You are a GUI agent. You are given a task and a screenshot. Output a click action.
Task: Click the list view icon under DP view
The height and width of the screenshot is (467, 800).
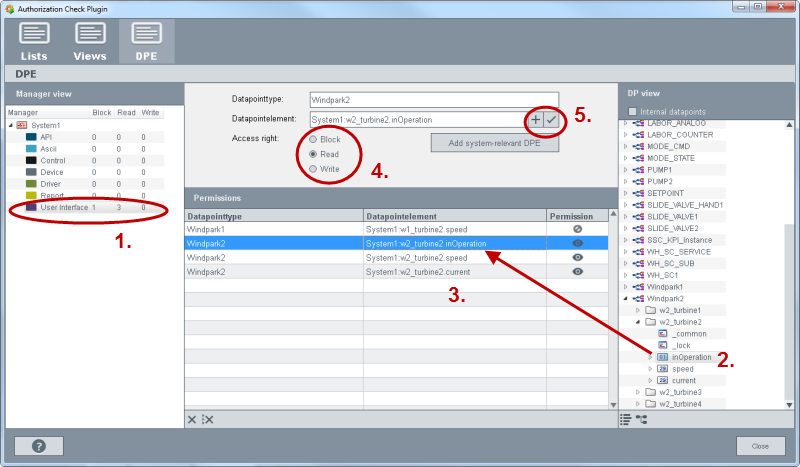626,419
